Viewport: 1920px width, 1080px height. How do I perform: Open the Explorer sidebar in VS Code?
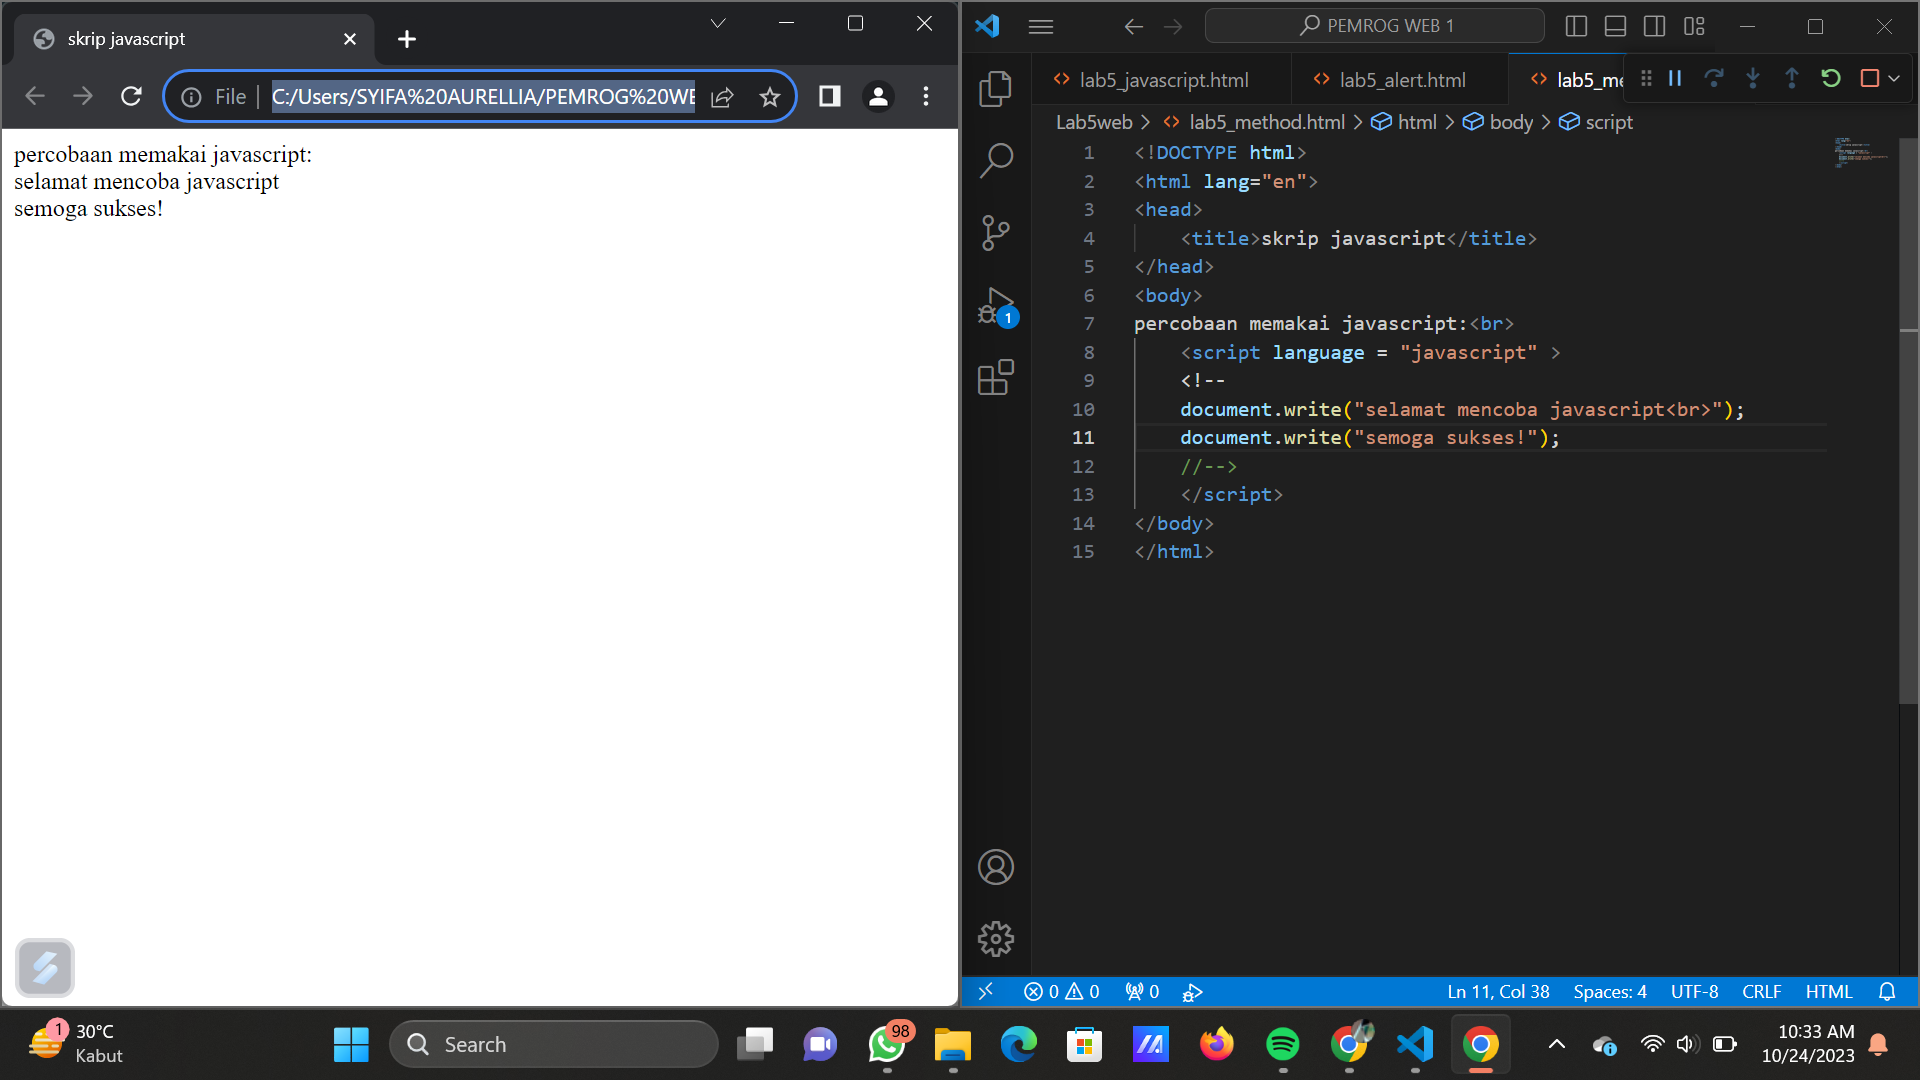pyautogui.click(x=996, y=88)
